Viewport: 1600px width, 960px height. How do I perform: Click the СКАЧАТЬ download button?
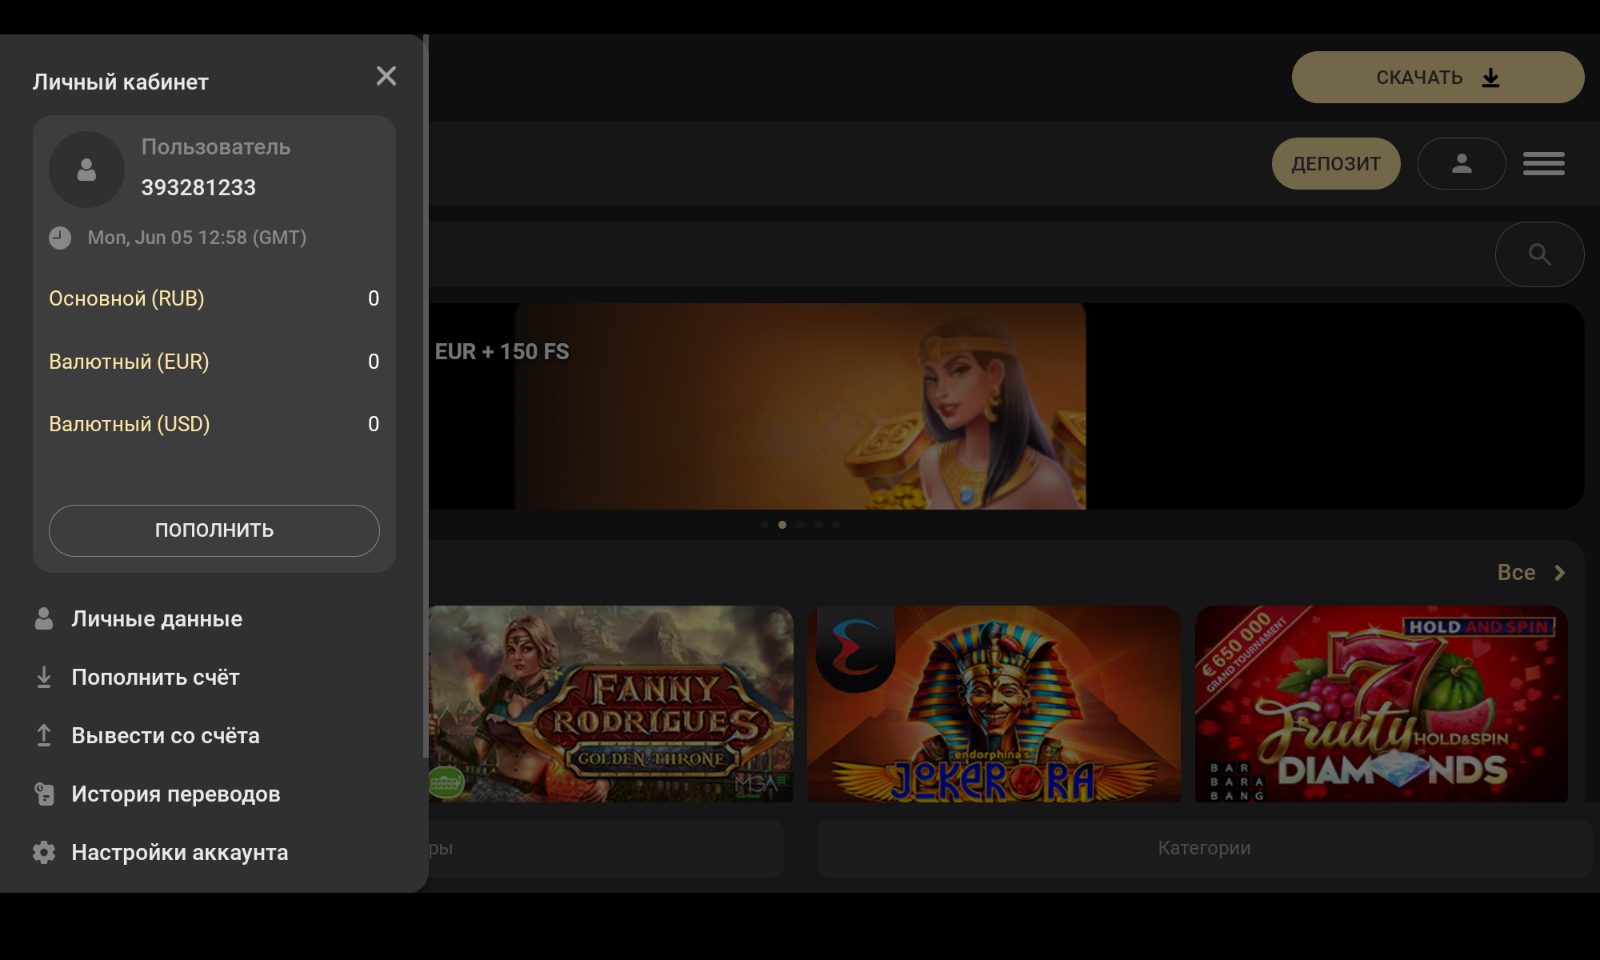1438,77
